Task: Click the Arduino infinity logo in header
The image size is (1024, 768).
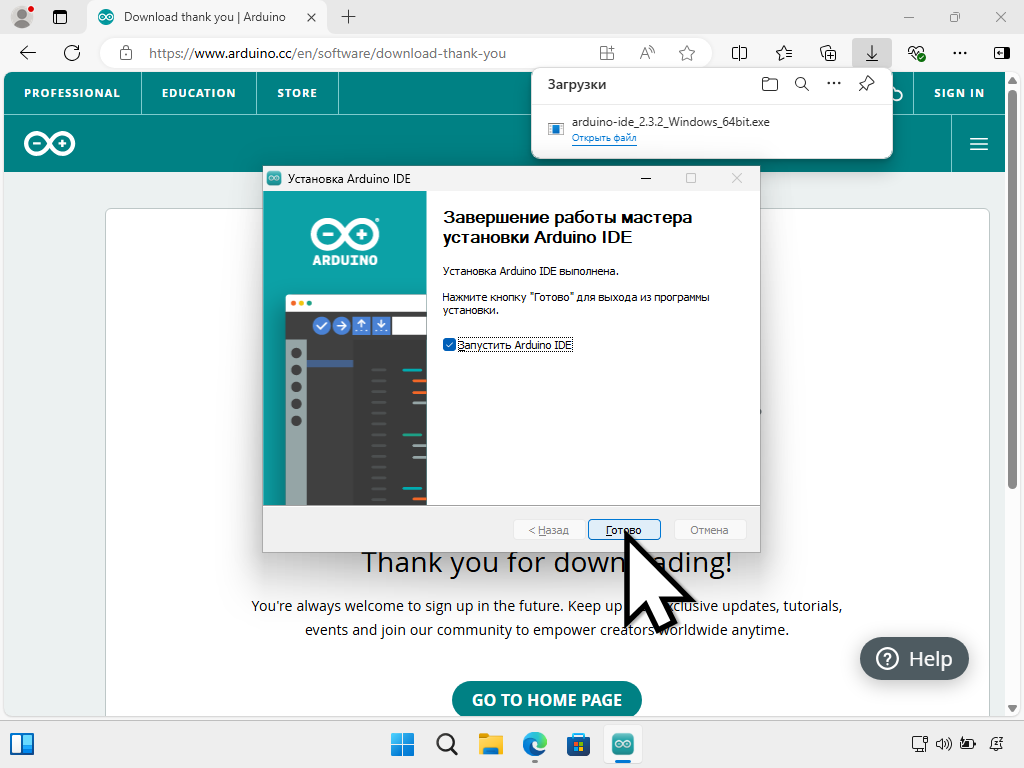Action: click(x=50, y=144)
